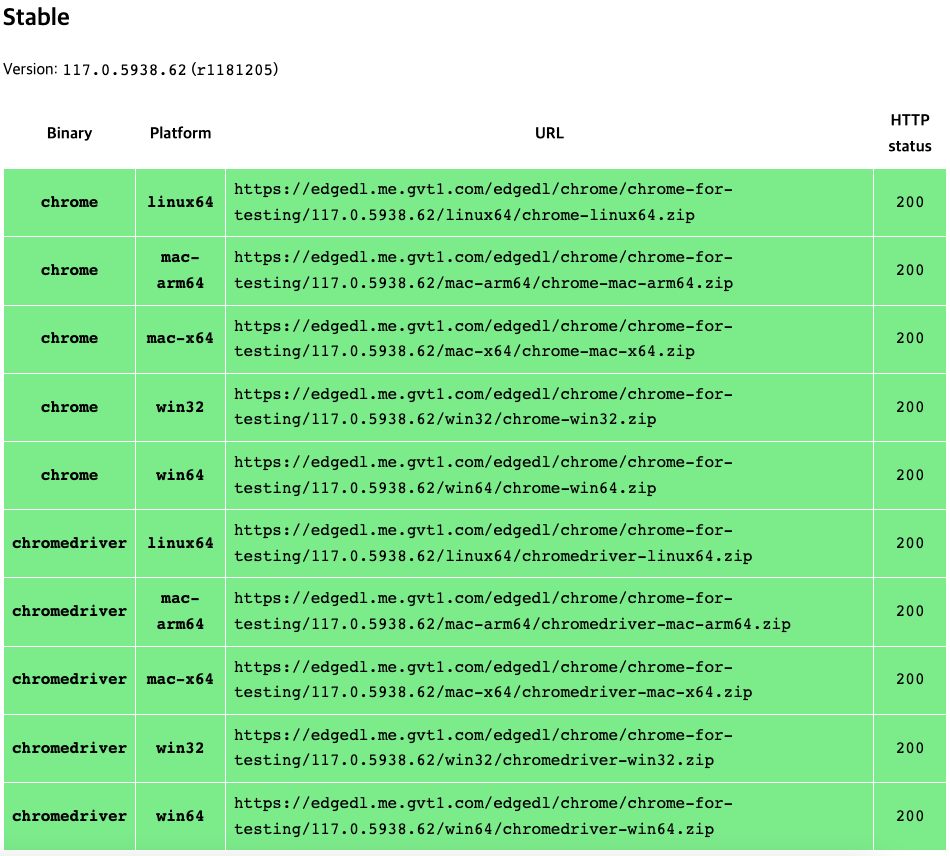Click chrome binary cell for linux64
950x856 pixels.
coord(70,202)
